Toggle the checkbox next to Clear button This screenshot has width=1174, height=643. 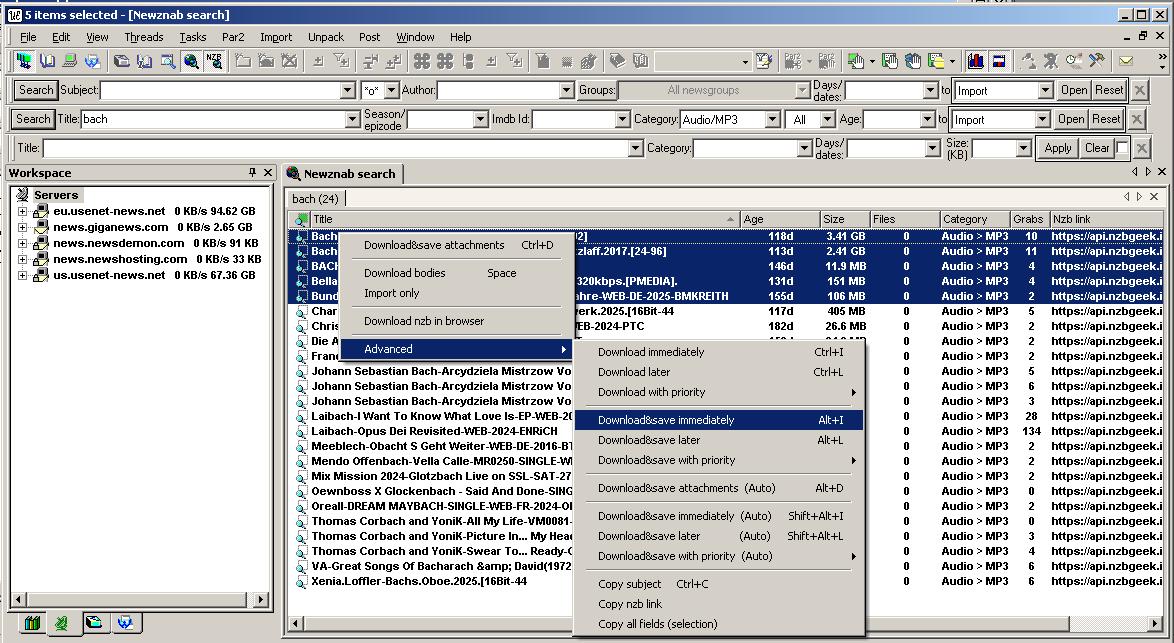click(x=1122, y=148)
